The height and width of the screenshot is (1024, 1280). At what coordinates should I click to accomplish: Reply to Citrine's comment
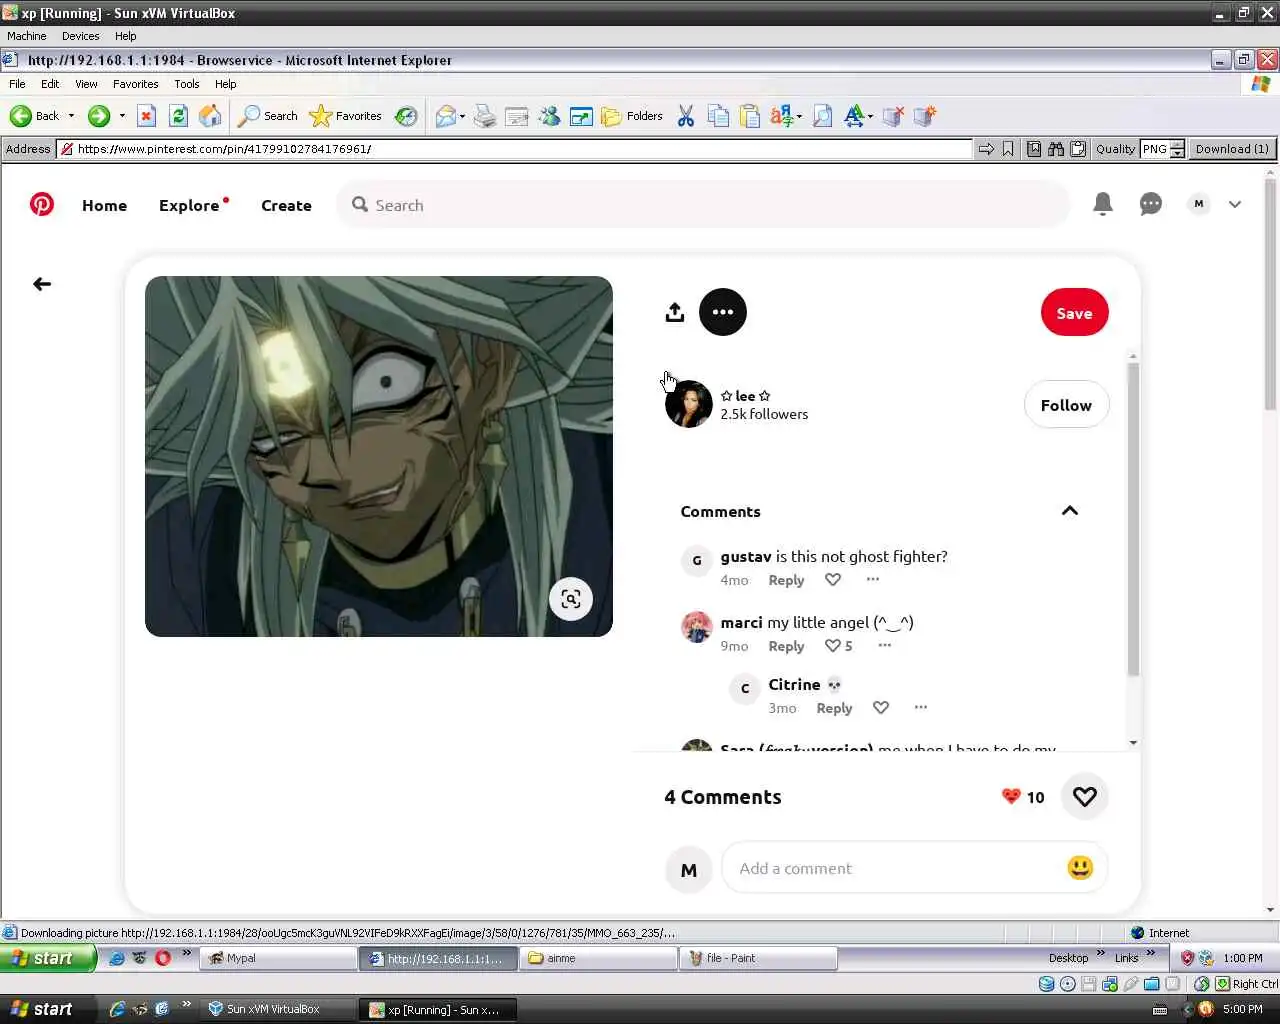click(834, 708)
